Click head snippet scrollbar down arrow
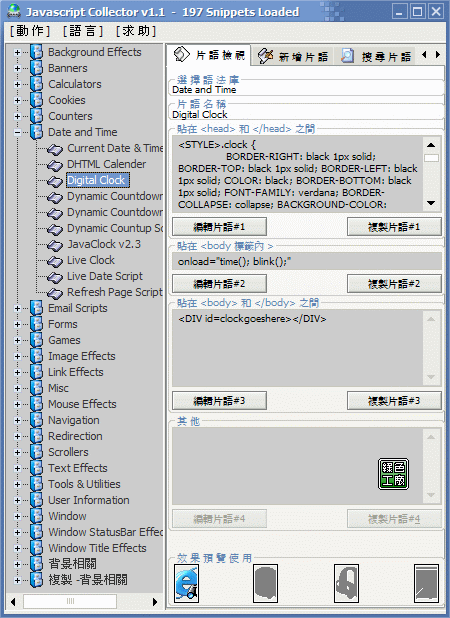 (431, 203)
